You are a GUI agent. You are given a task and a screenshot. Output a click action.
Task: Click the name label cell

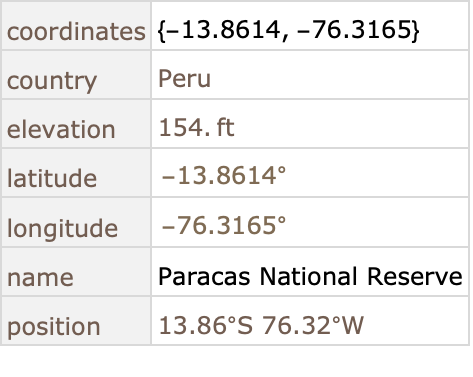[76, 272]
